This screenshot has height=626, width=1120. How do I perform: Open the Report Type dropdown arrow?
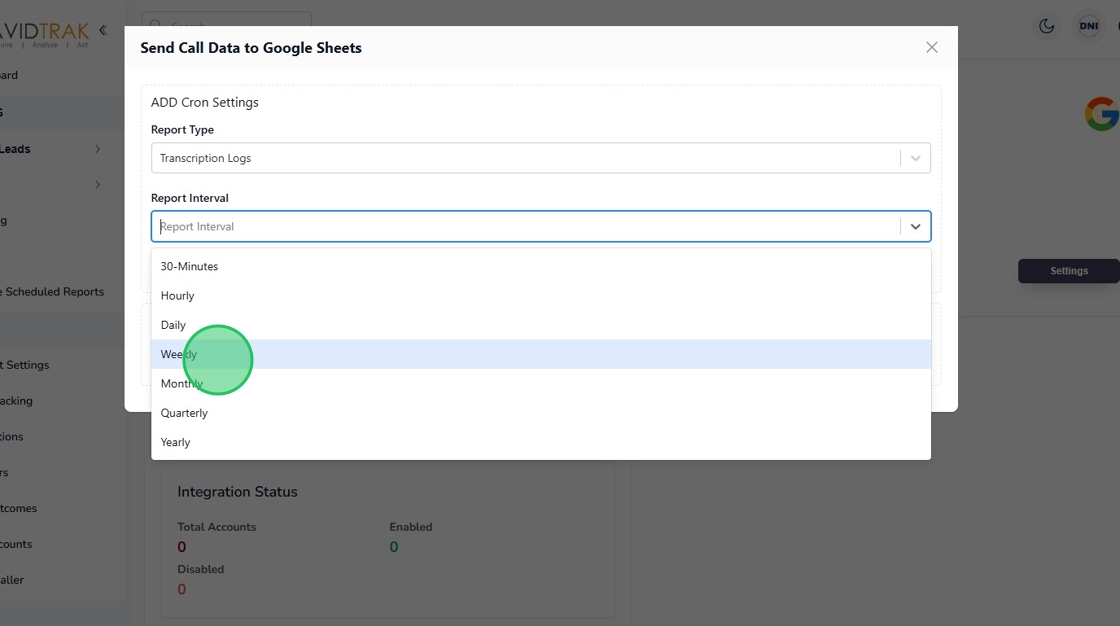pos(915,158)
